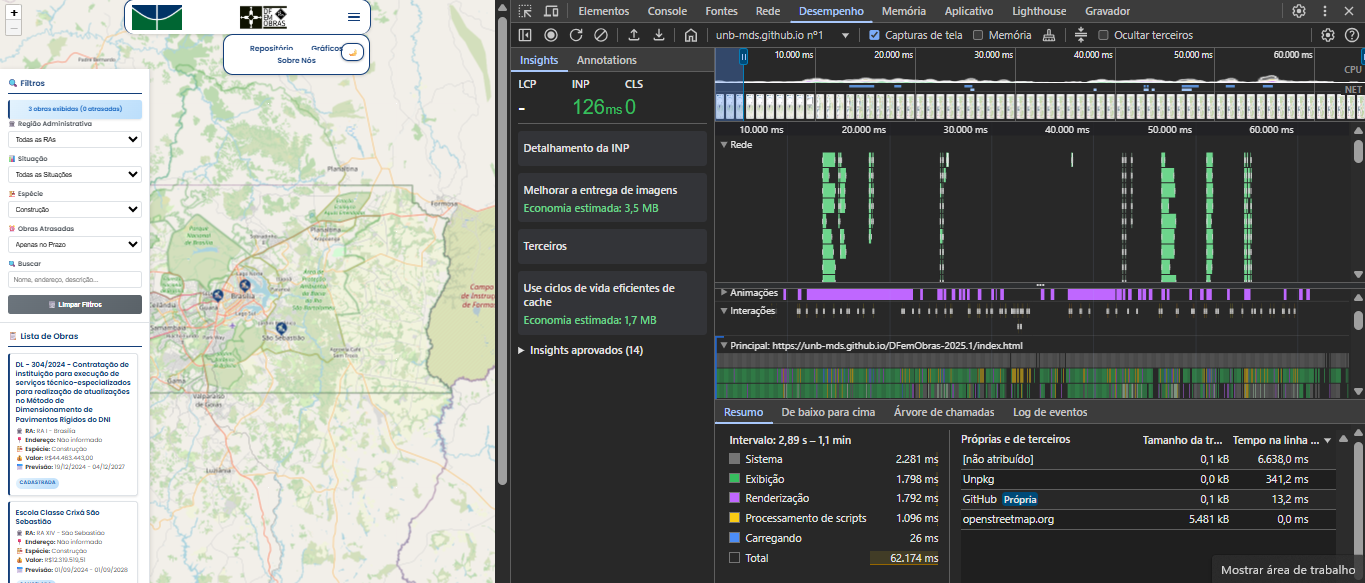
Task: Click the collect garbage broom icon
Action: tap(1048, 35)
